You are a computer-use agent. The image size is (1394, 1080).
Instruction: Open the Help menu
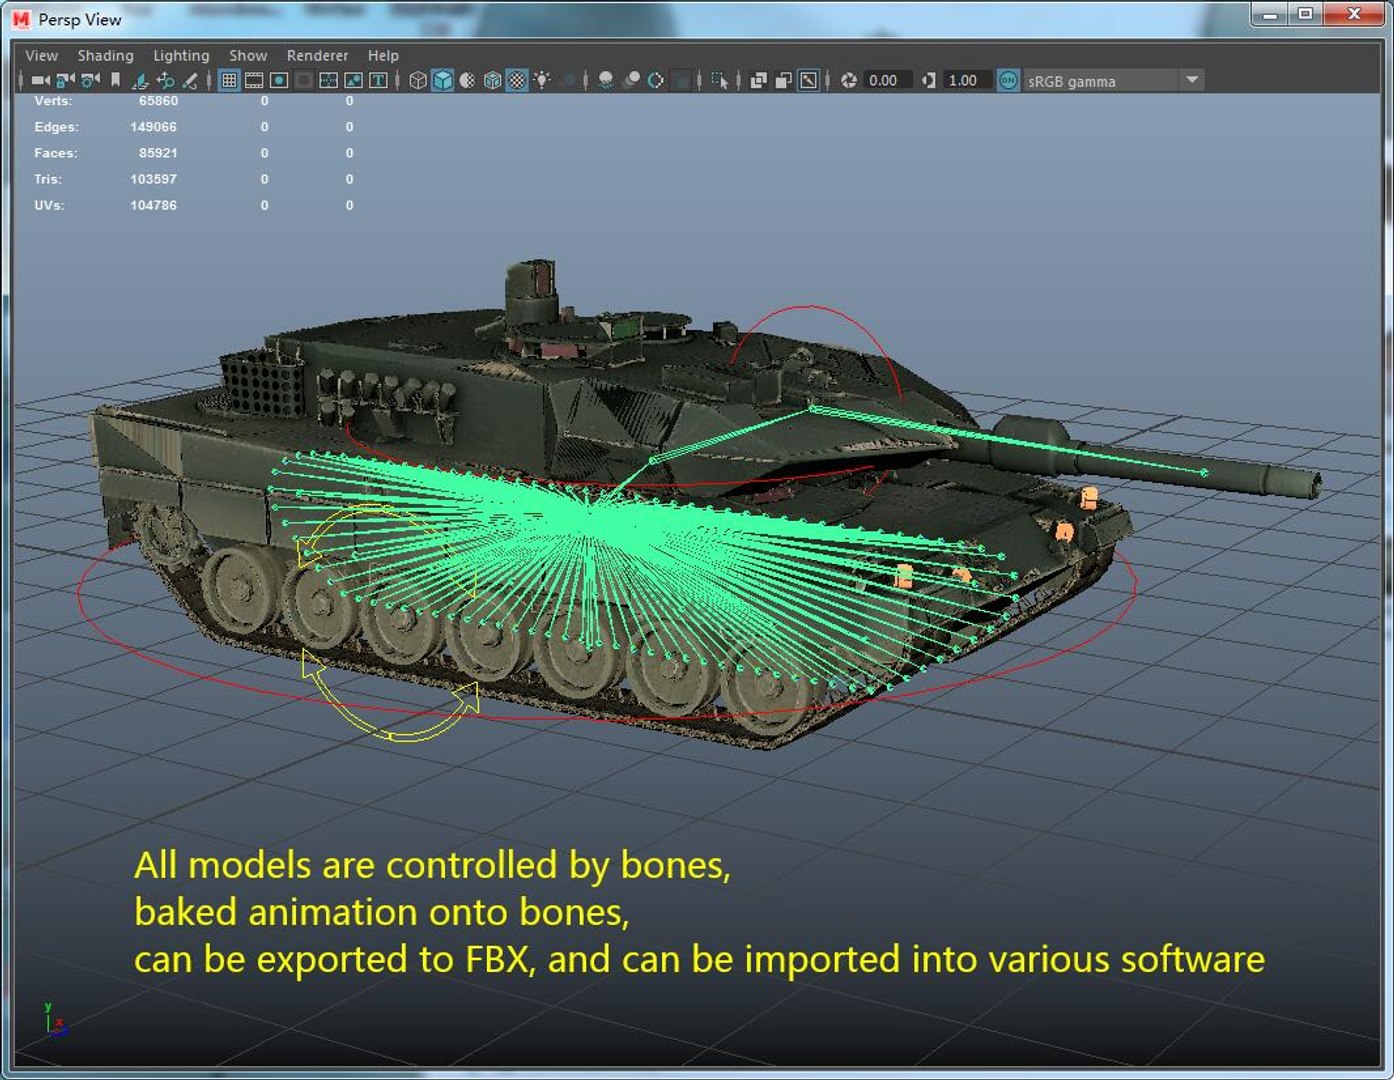click(383, 56)
